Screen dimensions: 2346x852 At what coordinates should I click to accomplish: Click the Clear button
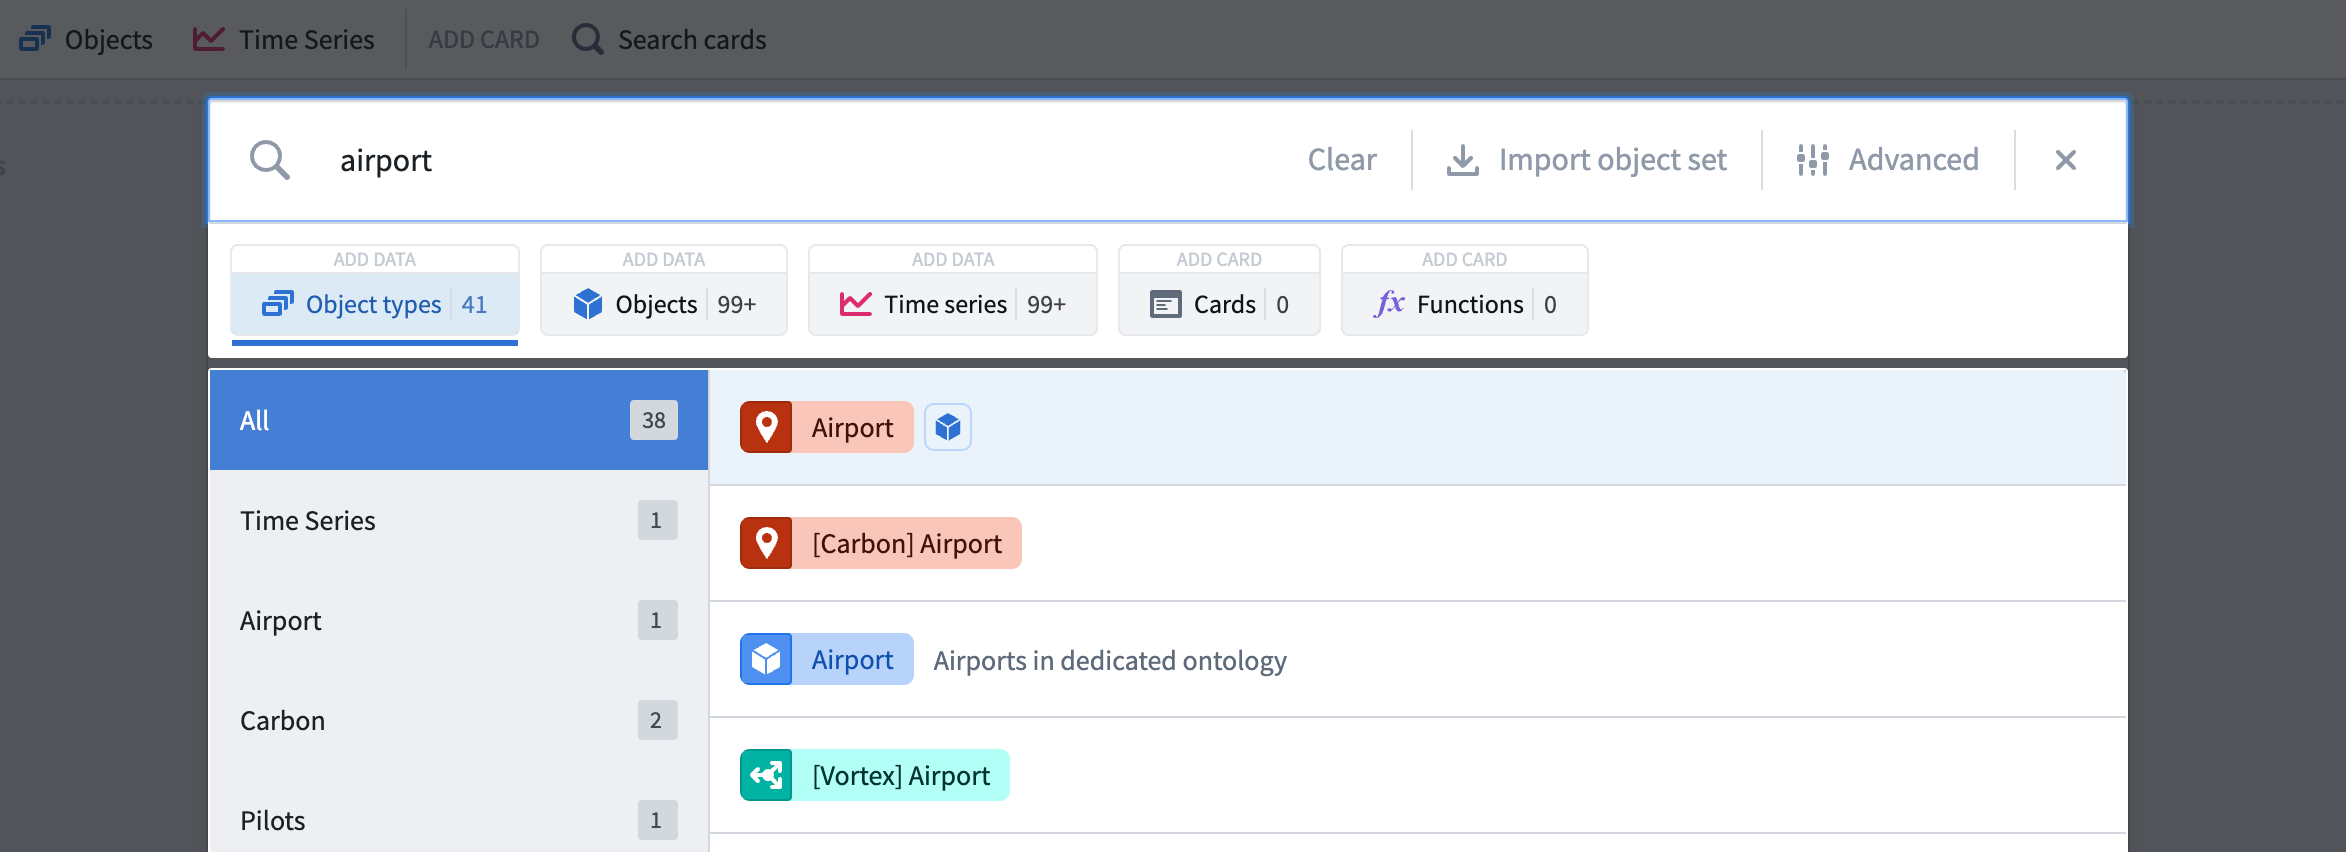click(x=1342, y=160)
